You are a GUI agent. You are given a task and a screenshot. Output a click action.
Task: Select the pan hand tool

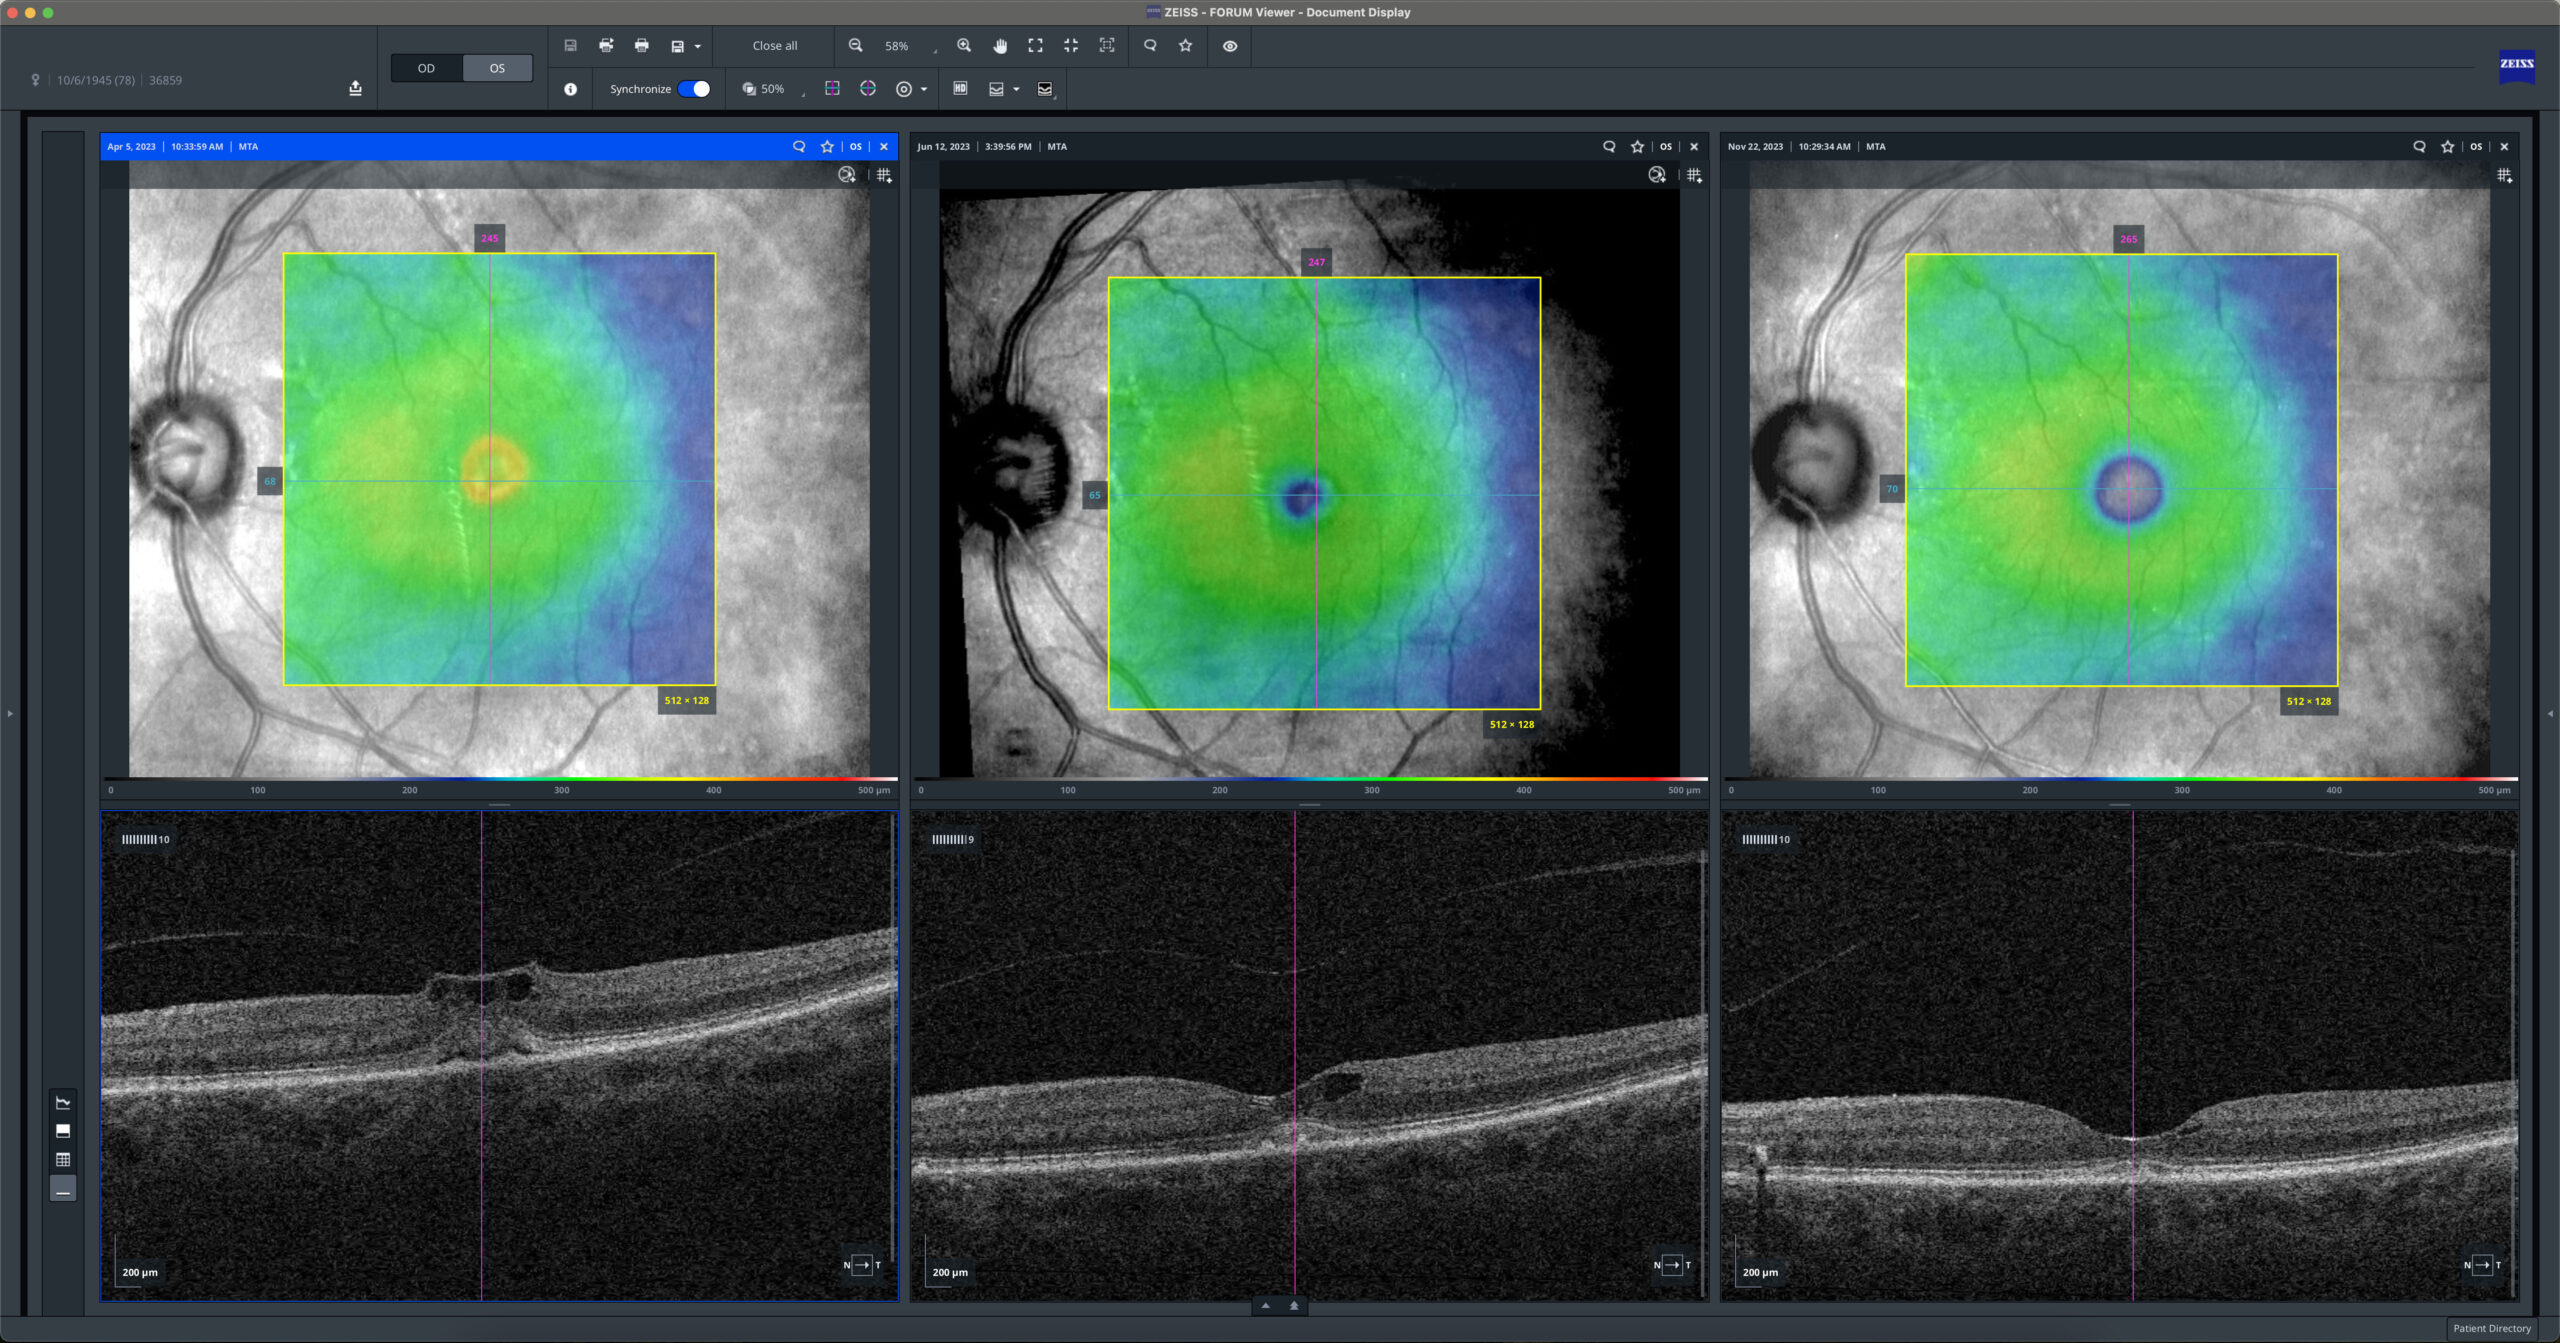click(x=1000, y=46)
